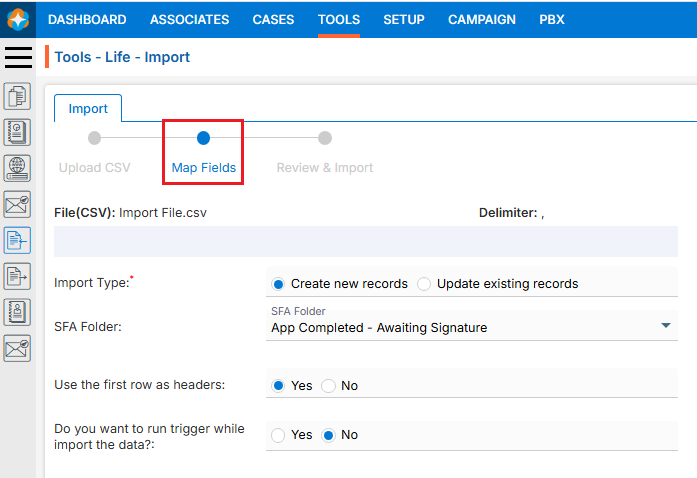This screenshot has width=697, height=478.
Task: Expand the SFA Folder dropdown arrow
Action: point(666,326)
